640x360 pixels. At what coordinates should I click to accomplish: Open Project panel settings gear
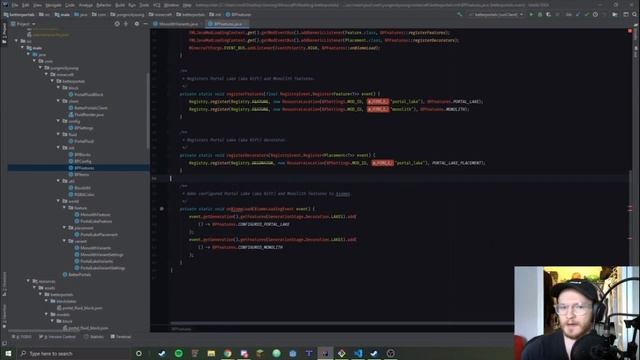click(137, 24)
